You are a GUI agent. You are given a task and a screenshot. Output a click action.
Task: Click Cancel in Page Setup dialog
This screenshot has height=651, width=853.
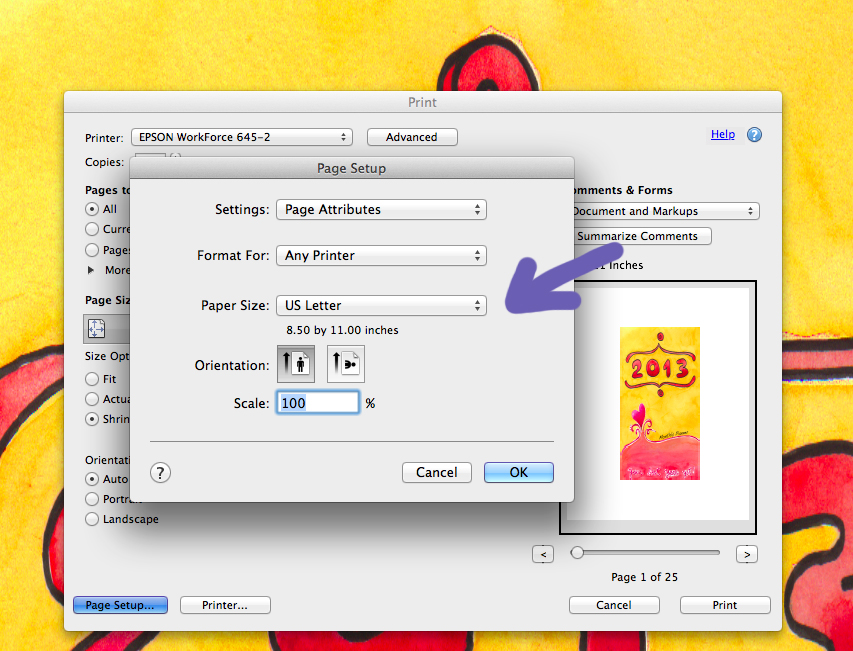(436, 472)
